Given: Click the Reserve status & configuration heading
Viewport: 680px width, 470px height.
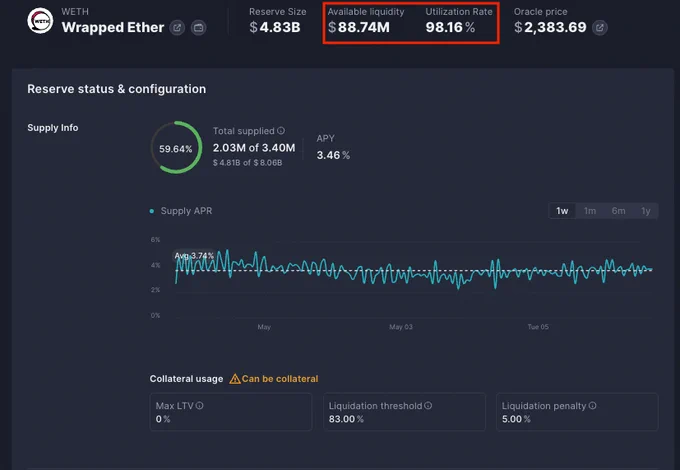Looking at the screenshot, I should coord(117,89).
